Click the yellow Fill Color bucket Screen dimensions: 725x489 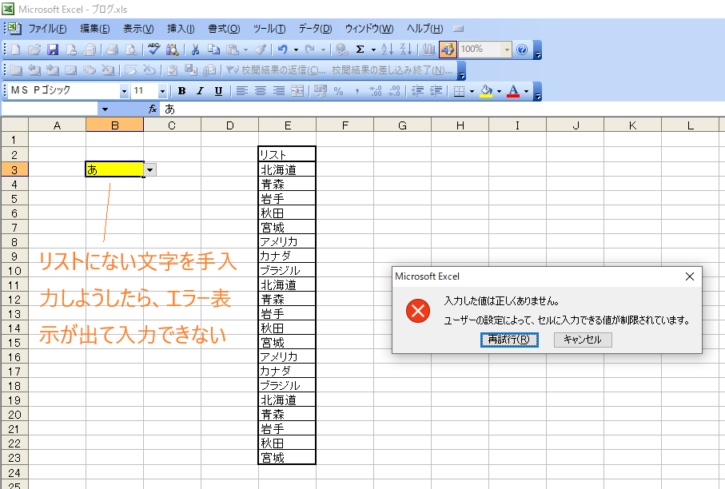click(x=485, y=91)
